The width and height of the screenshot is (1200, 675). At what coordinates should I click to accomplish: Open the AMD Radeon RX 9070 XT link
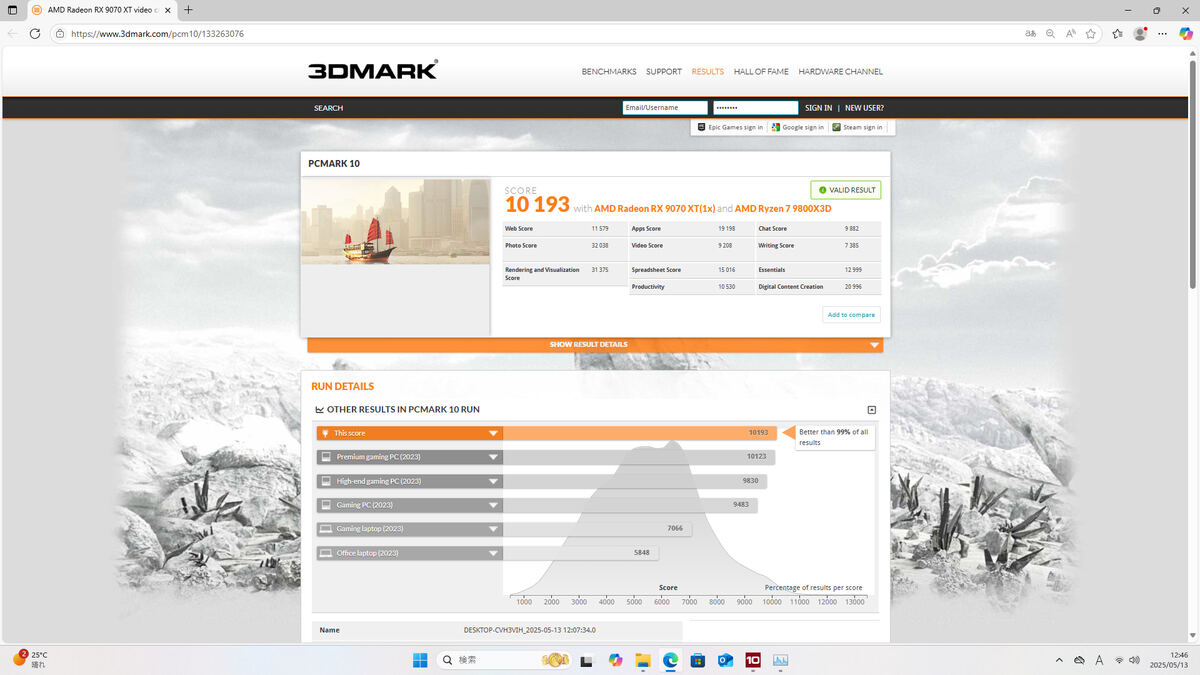655,208
